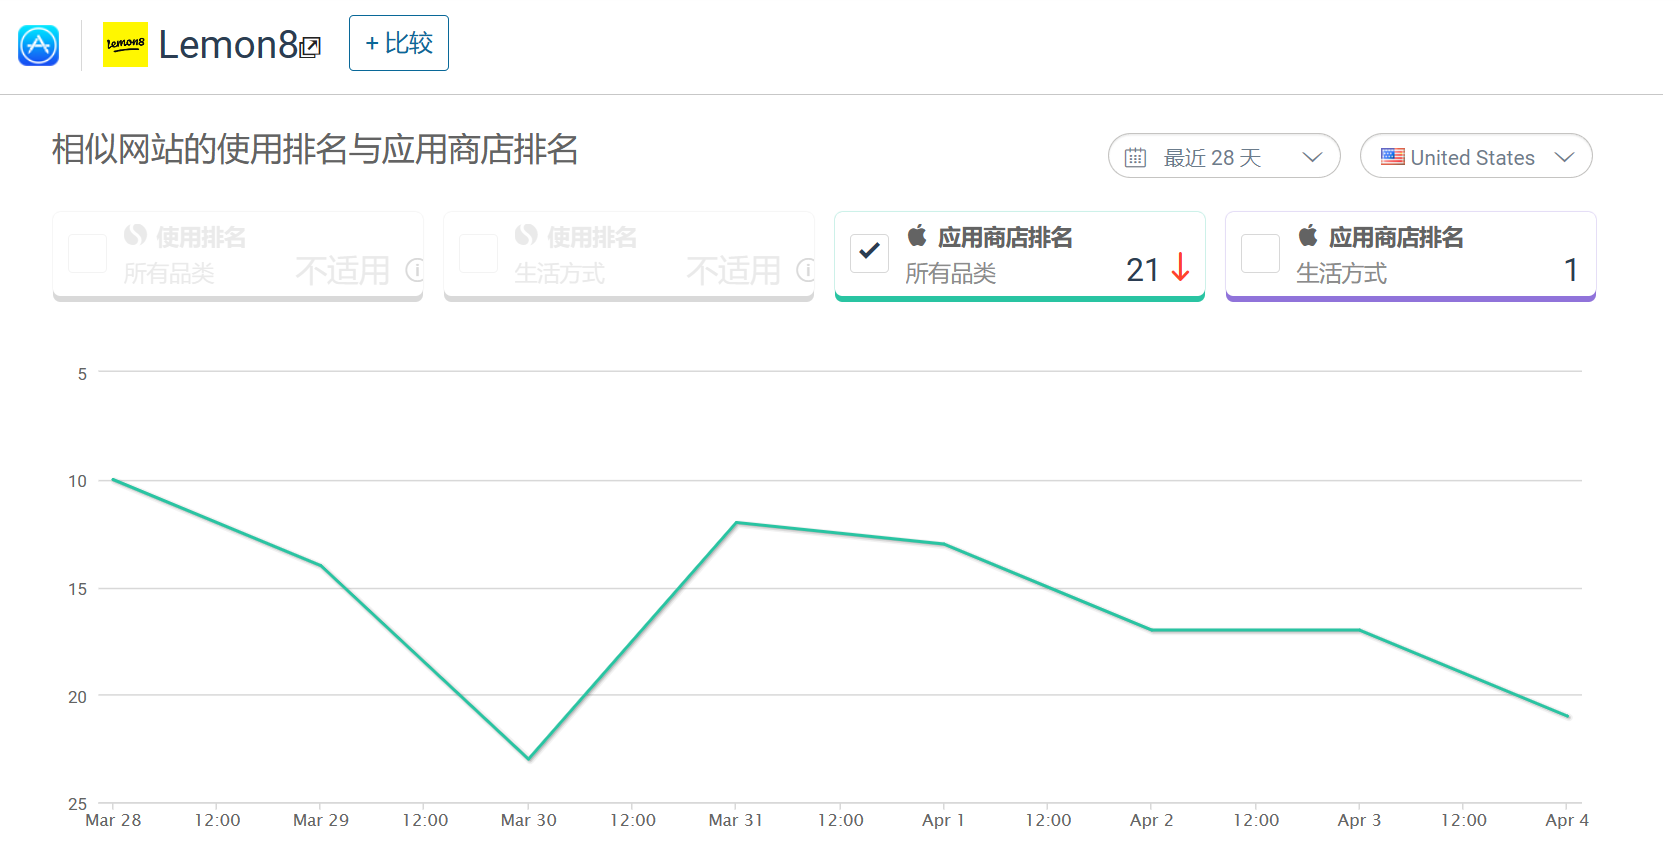The image size is (1679, 853).
Task: Click the chart line peak at Mar 31
Action: (x=736, y=522)
